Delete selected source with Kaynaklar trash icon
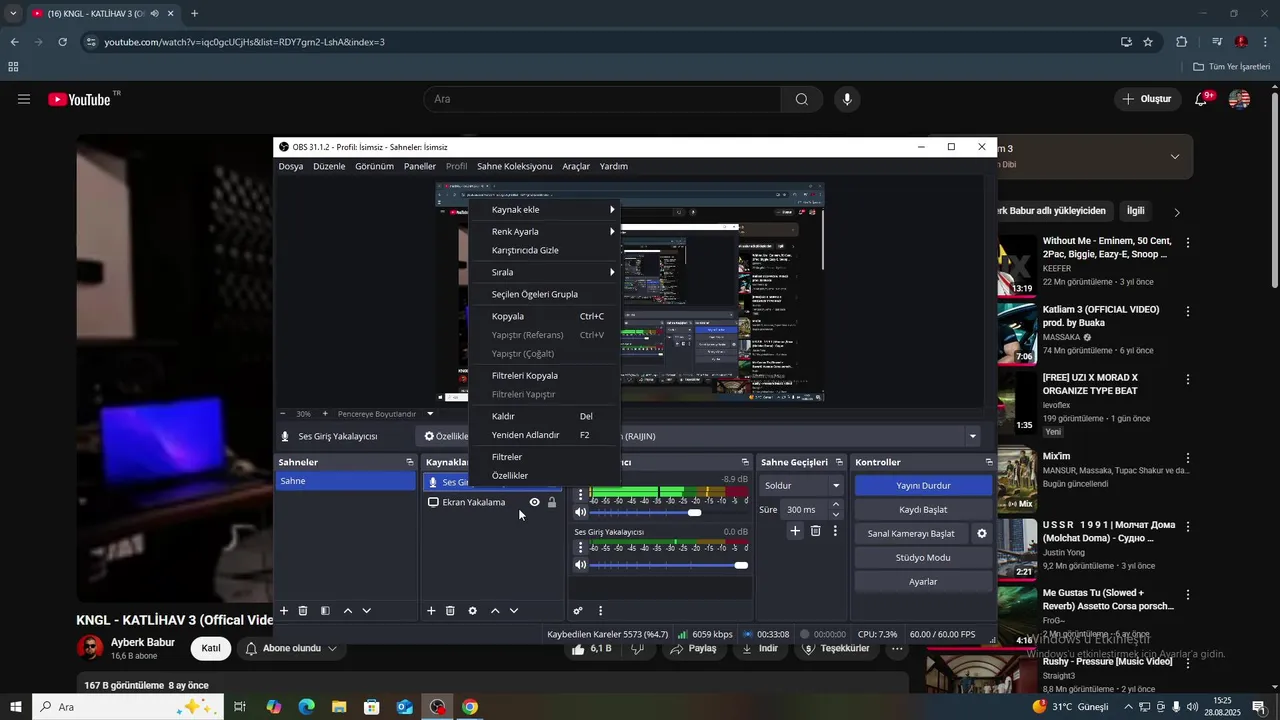Viewport: 1280px width, 720px height. point(450,611)
